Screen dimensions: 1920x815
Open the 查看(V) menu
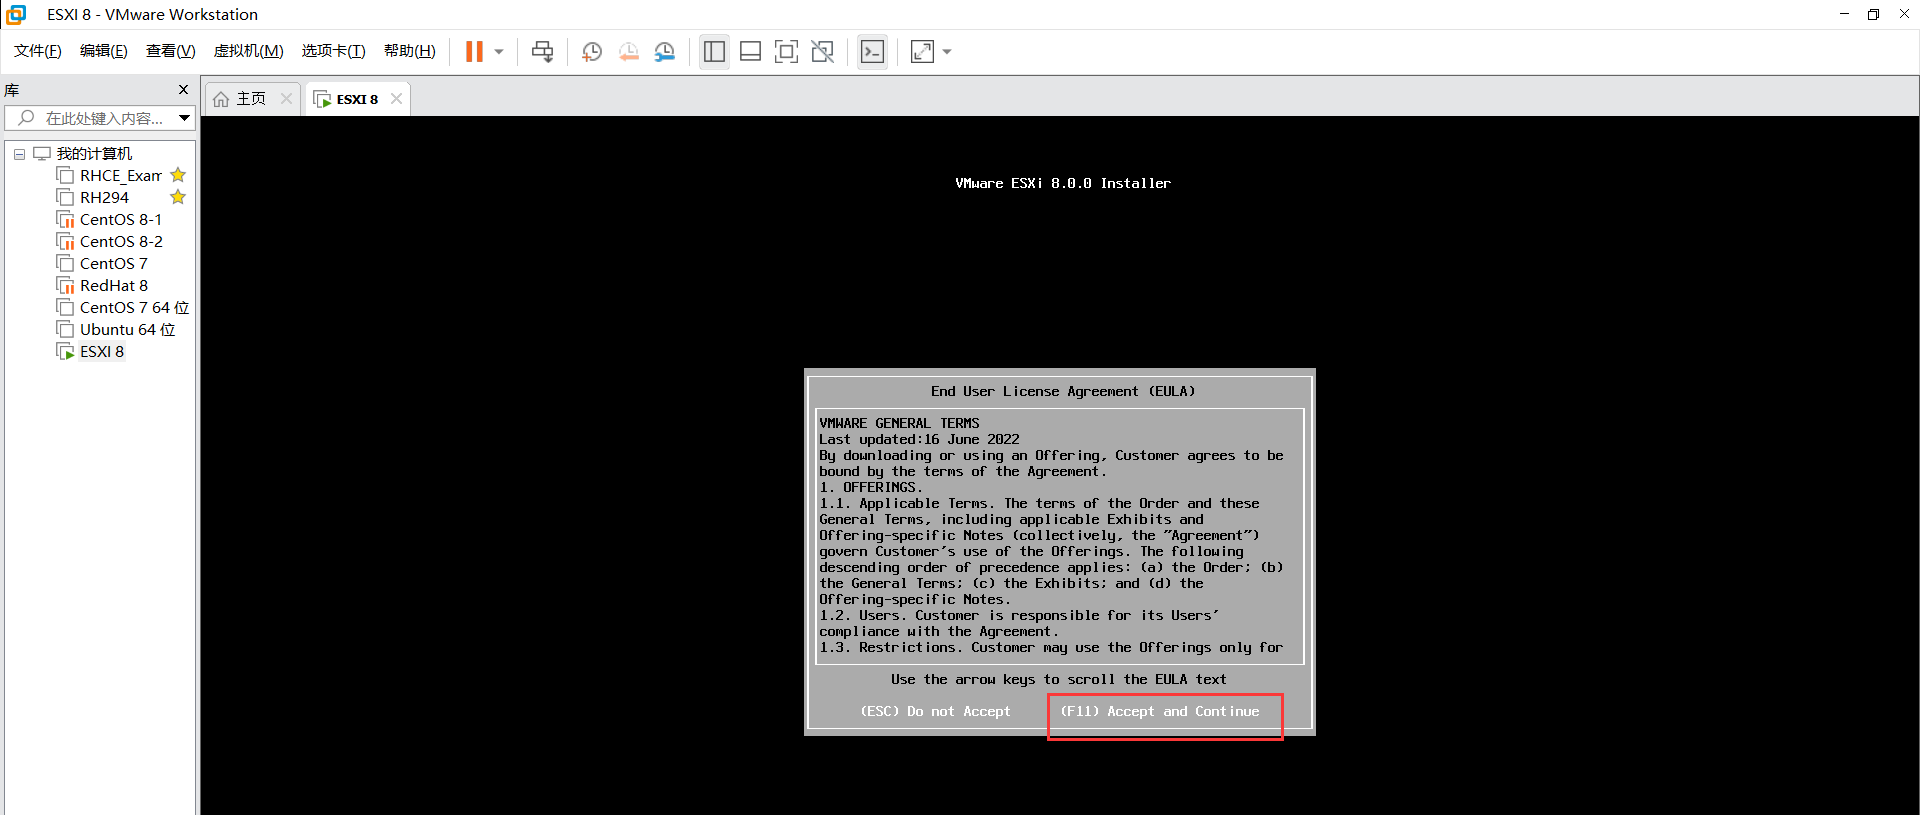[171, 51]
